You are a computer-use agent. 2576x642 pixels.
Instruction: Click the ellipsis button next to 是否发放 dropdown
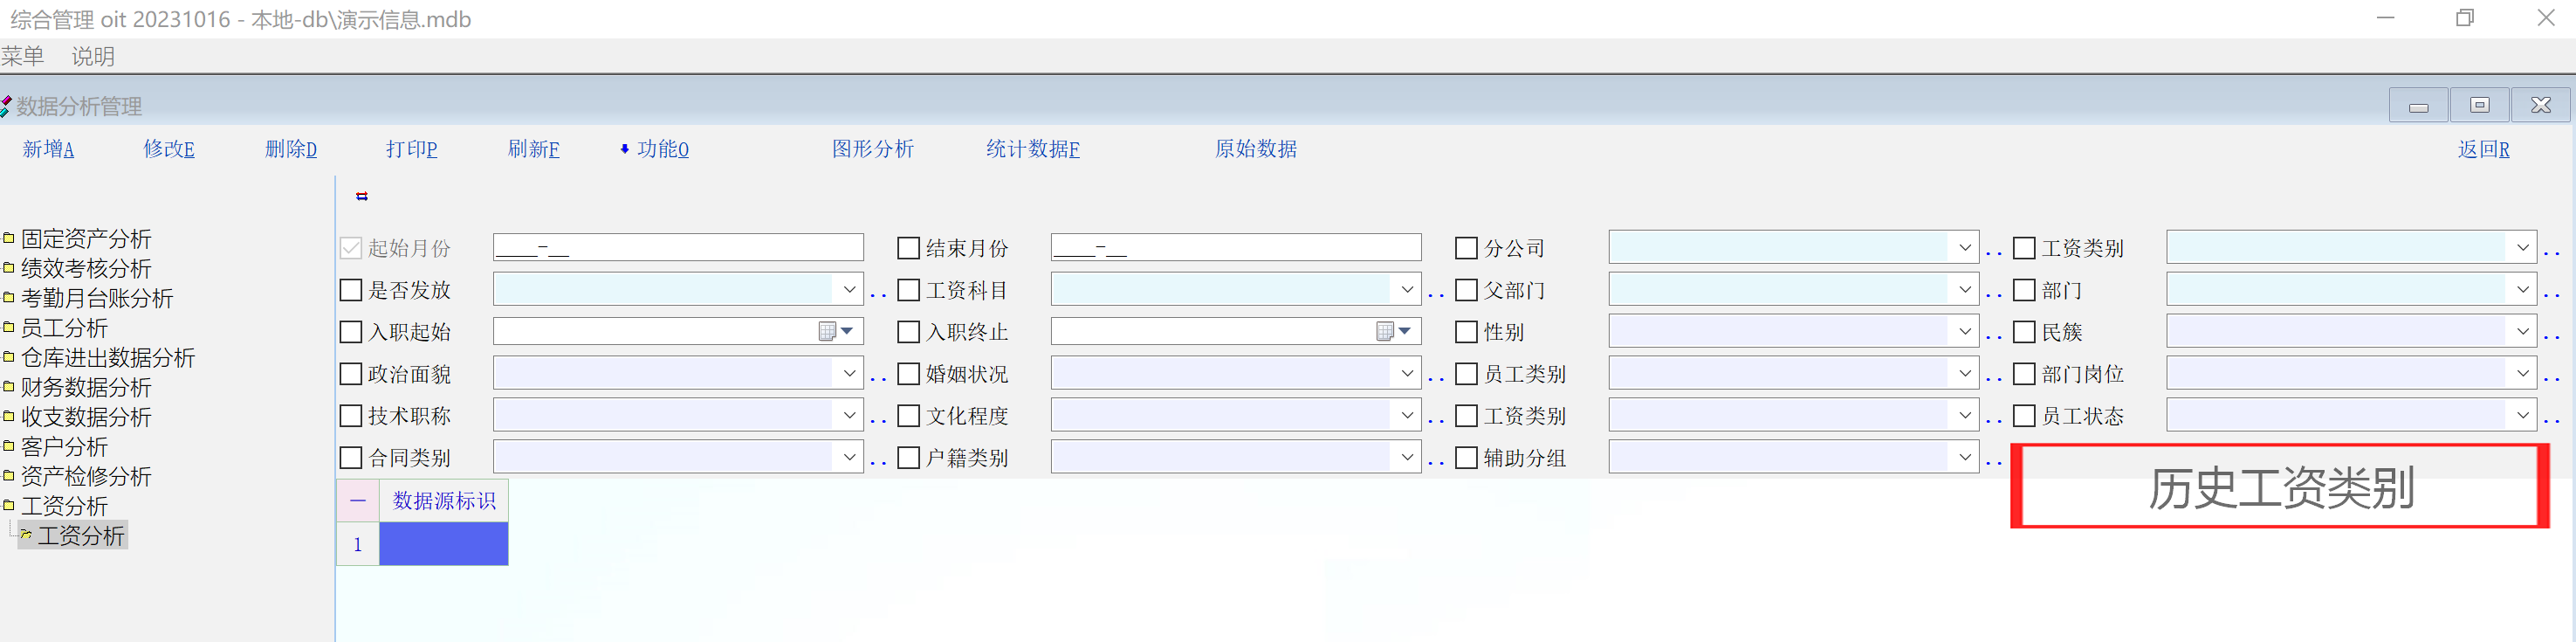coord(878,293)
